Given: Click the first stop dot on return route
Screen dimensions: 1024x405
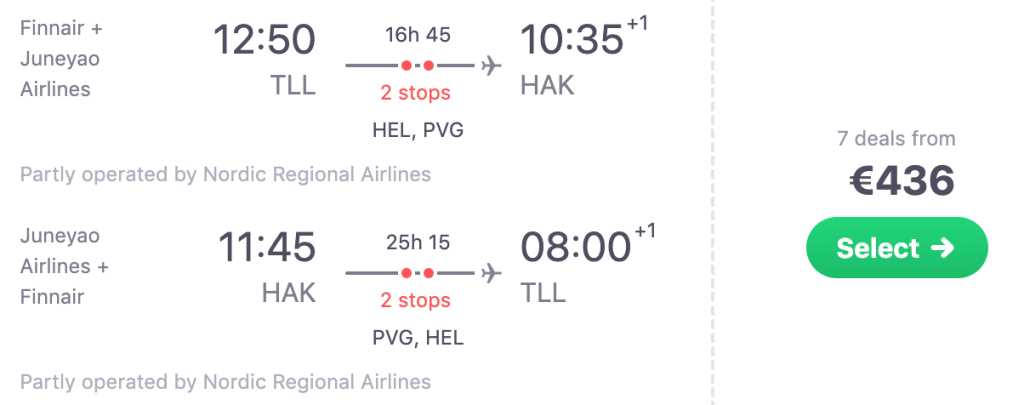Looking at the screenshot, I should (x=406, y=272).
